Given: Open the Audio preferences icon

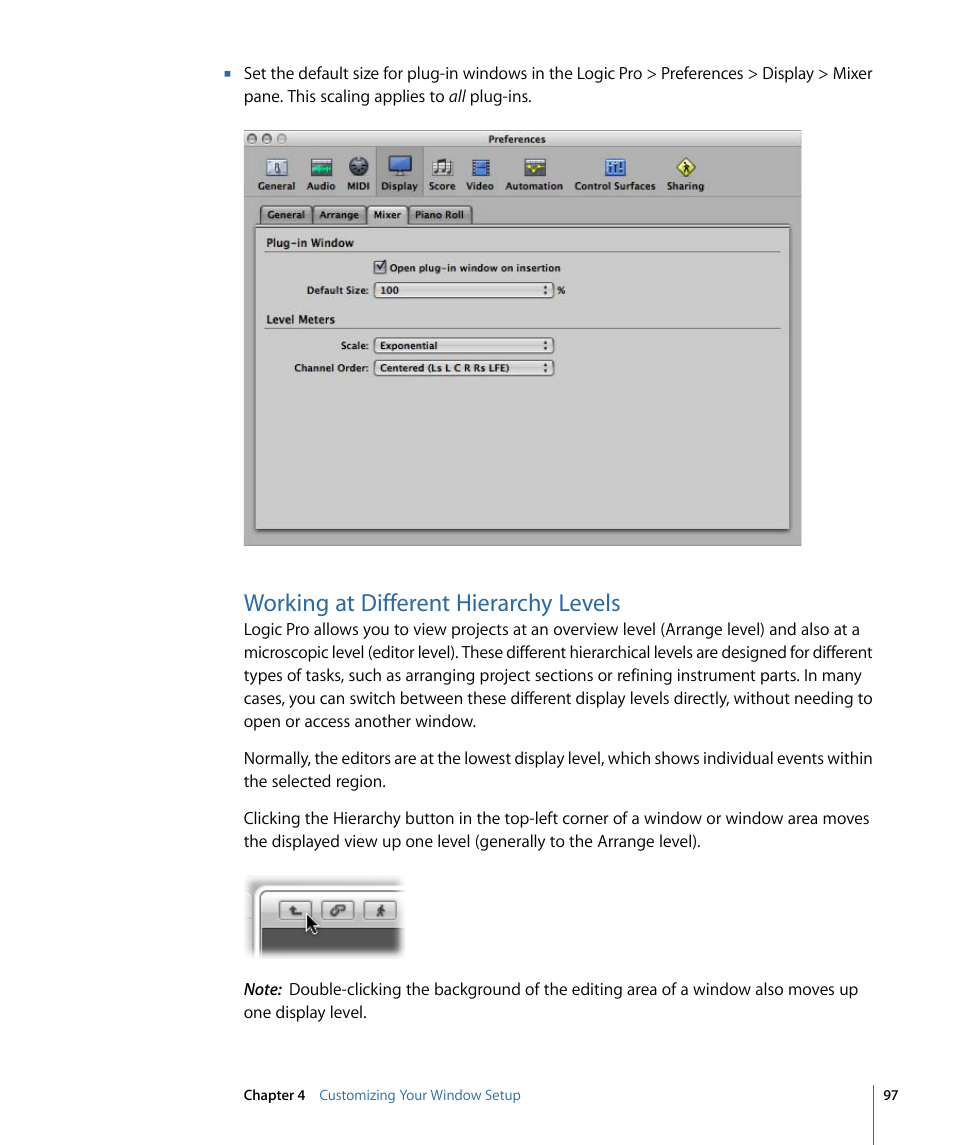Looking at the screenshot, I should tap(321, 174).
